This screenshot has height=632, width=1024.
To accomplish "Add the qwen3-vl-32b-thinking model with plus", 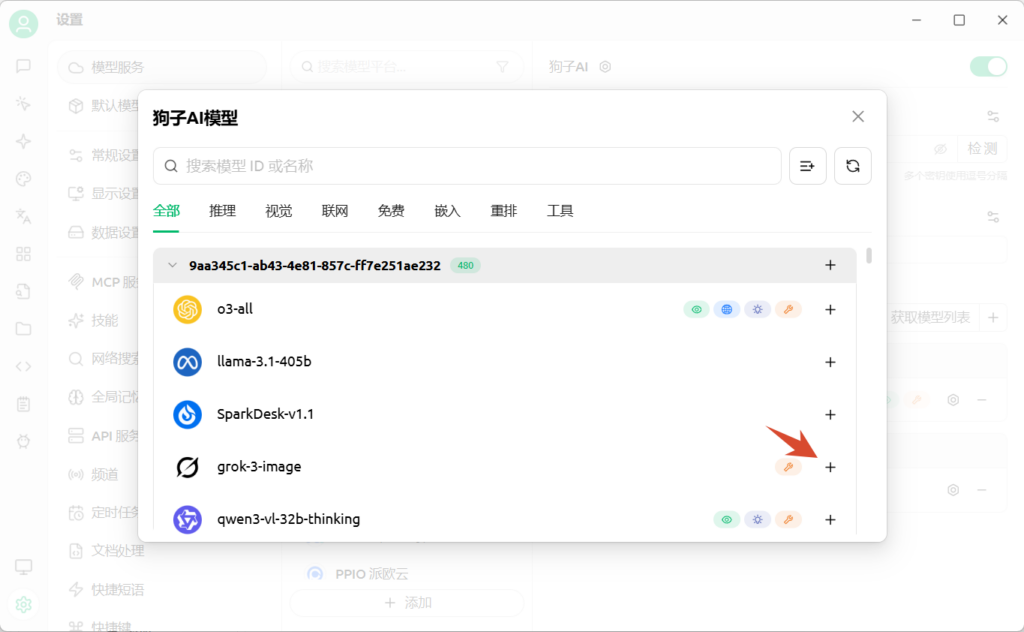I will 830,520.
